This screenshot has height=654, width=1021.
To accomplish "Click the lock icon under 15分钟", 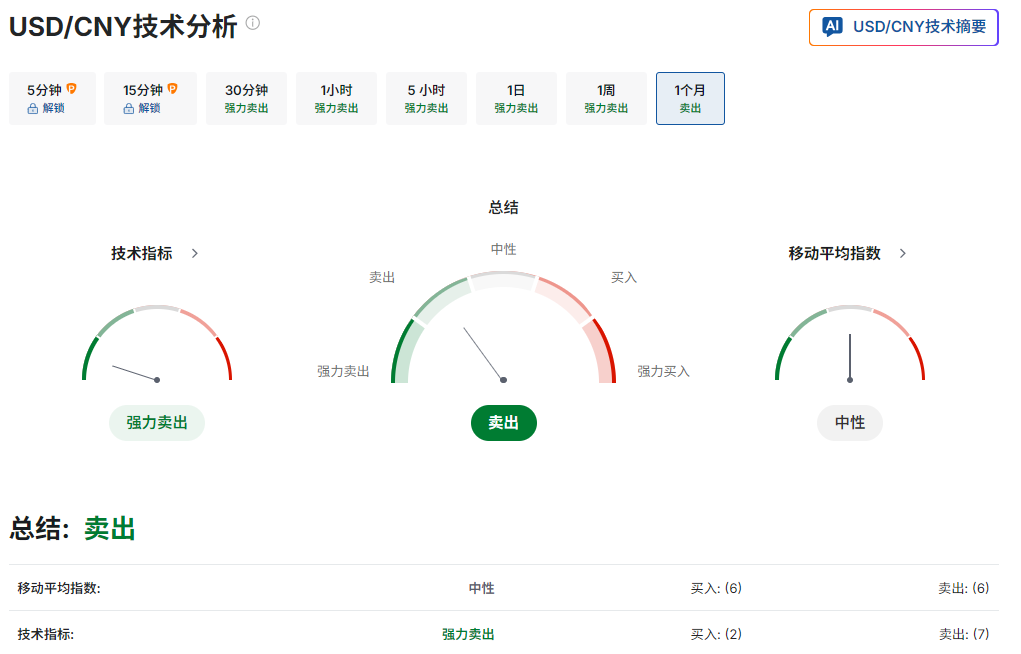I will (129, 108).
